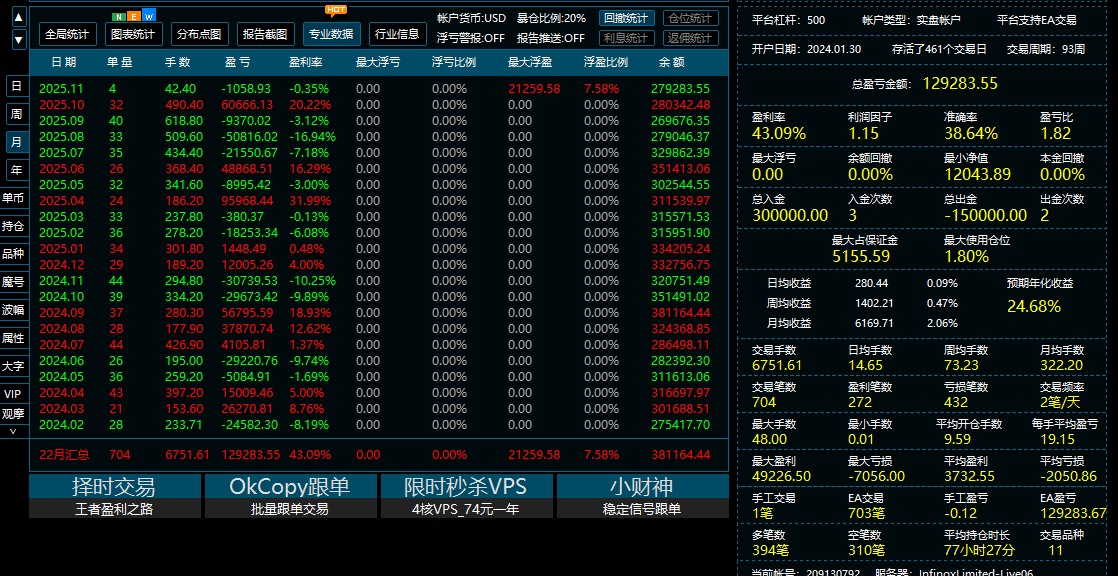Open 报告截图 tab

pyautogui.click(x=265, y=34)
